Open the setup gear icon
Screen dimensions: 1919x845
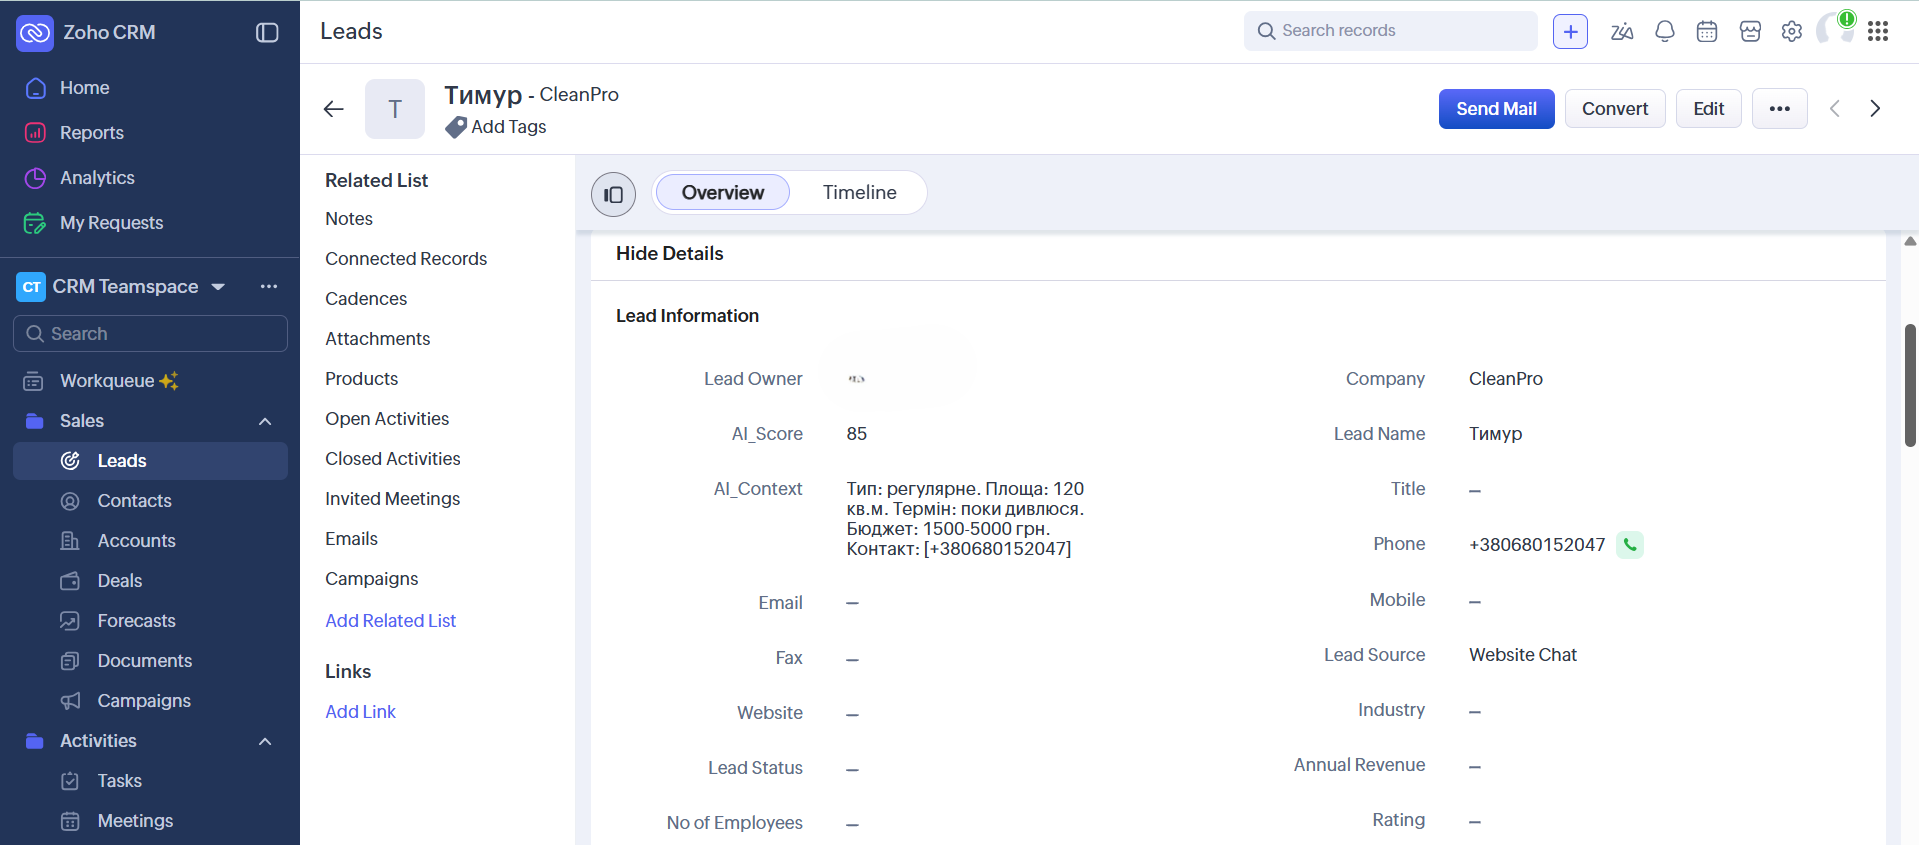click(x=1792, y=31)
